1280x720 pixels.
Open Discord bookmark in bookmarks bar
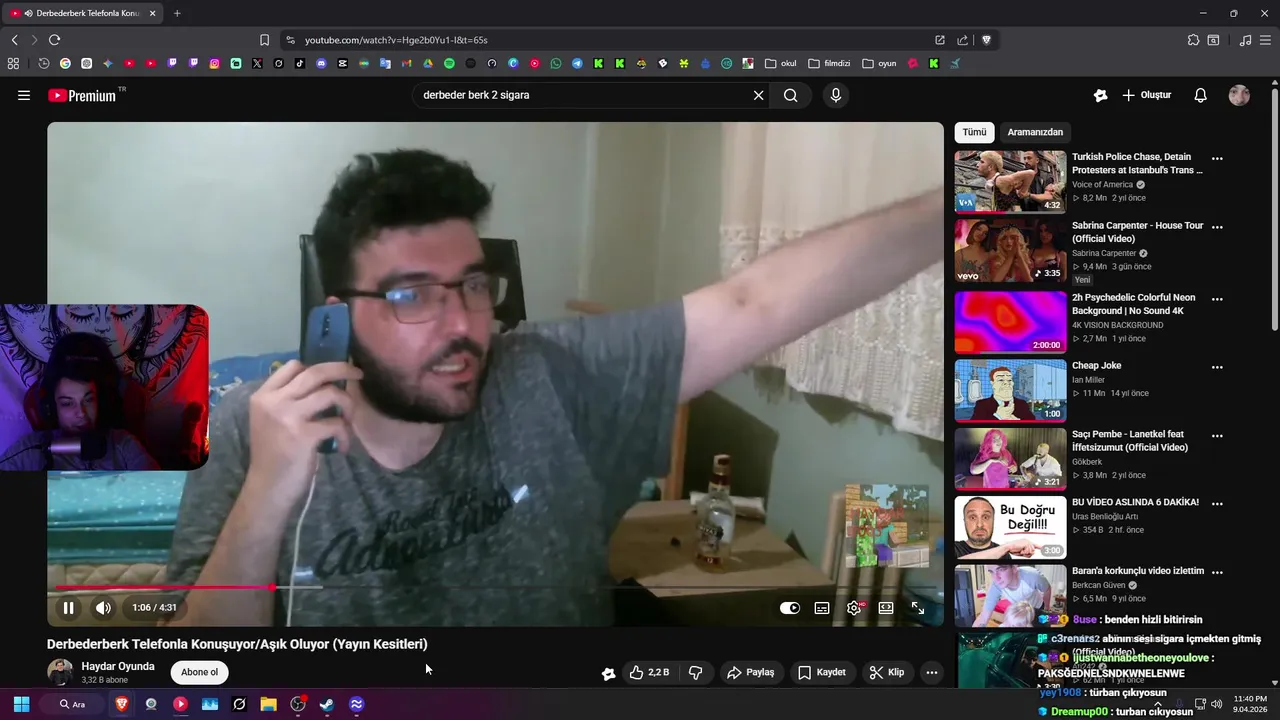click(321, 63)
